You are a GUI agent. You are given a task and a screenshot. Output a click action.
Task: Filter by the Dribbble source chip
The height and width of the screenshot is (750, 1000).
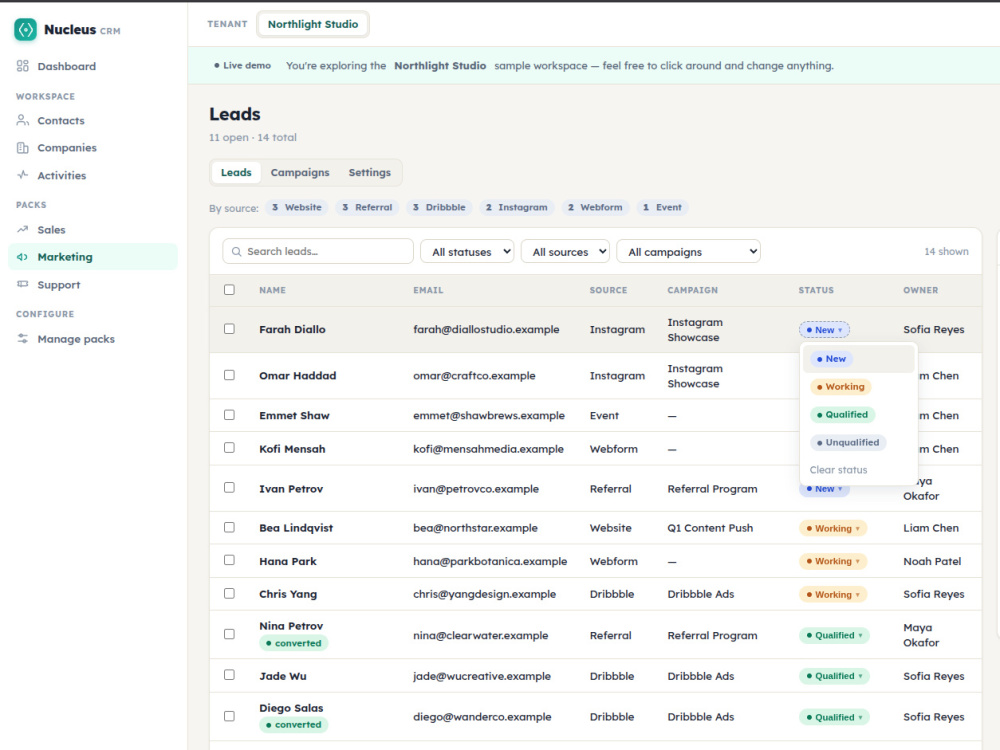point(439,207)
